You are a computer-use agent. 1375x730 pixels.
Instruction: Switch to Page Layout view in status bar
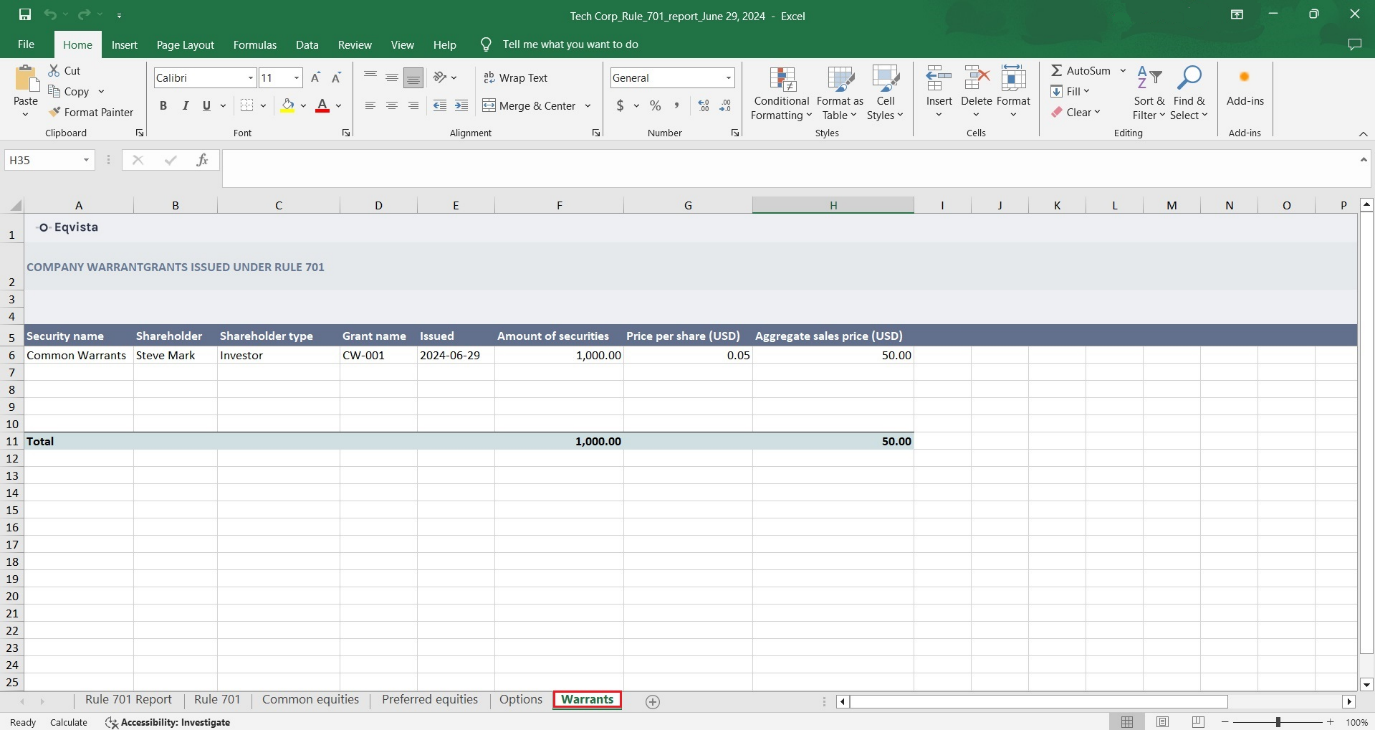[x=1162, y=722]
